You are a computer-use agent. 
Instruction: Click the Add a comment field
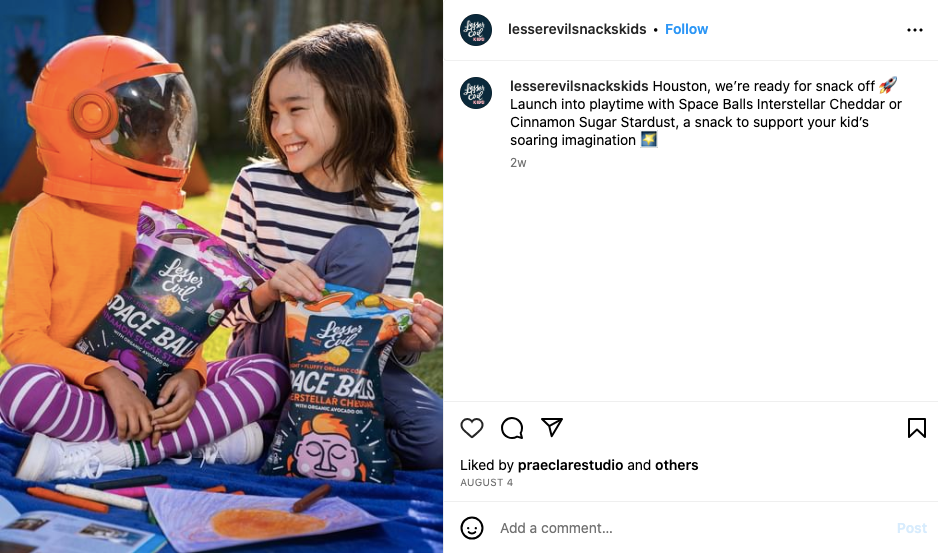coord(694,528)
